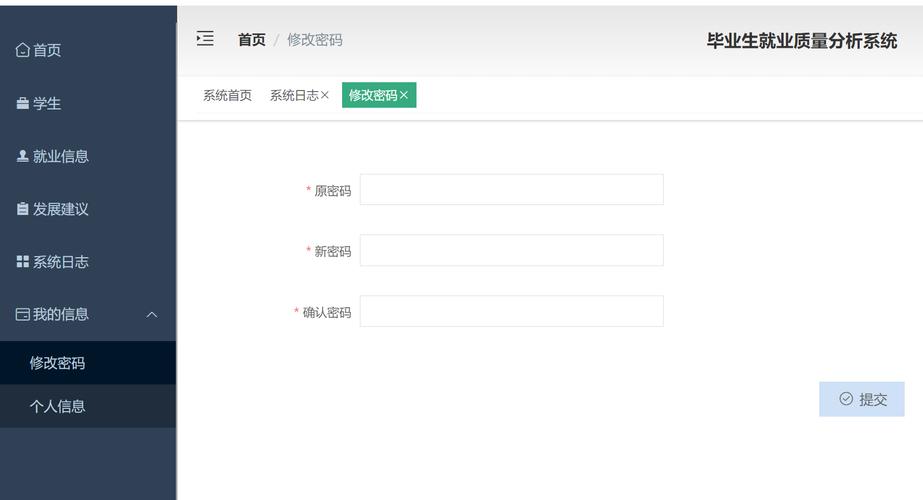Click the card icon beside 我的信息
The height and width of the screenshot is (500, 923).
pos(22,314)
